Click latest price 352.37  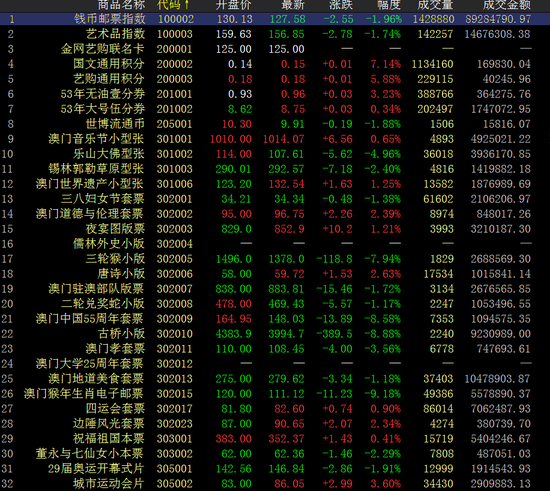[x=286, y=439]
